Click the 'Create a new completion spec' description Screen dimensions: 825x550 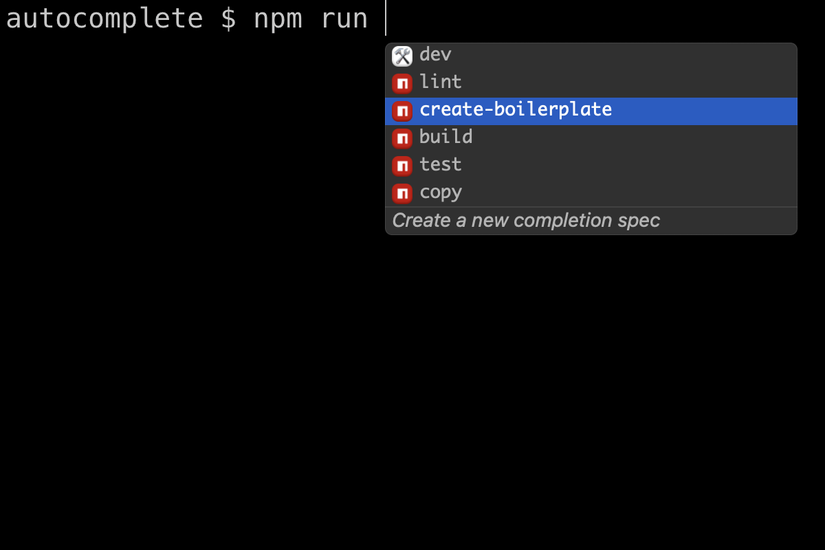tap(526, 220)
